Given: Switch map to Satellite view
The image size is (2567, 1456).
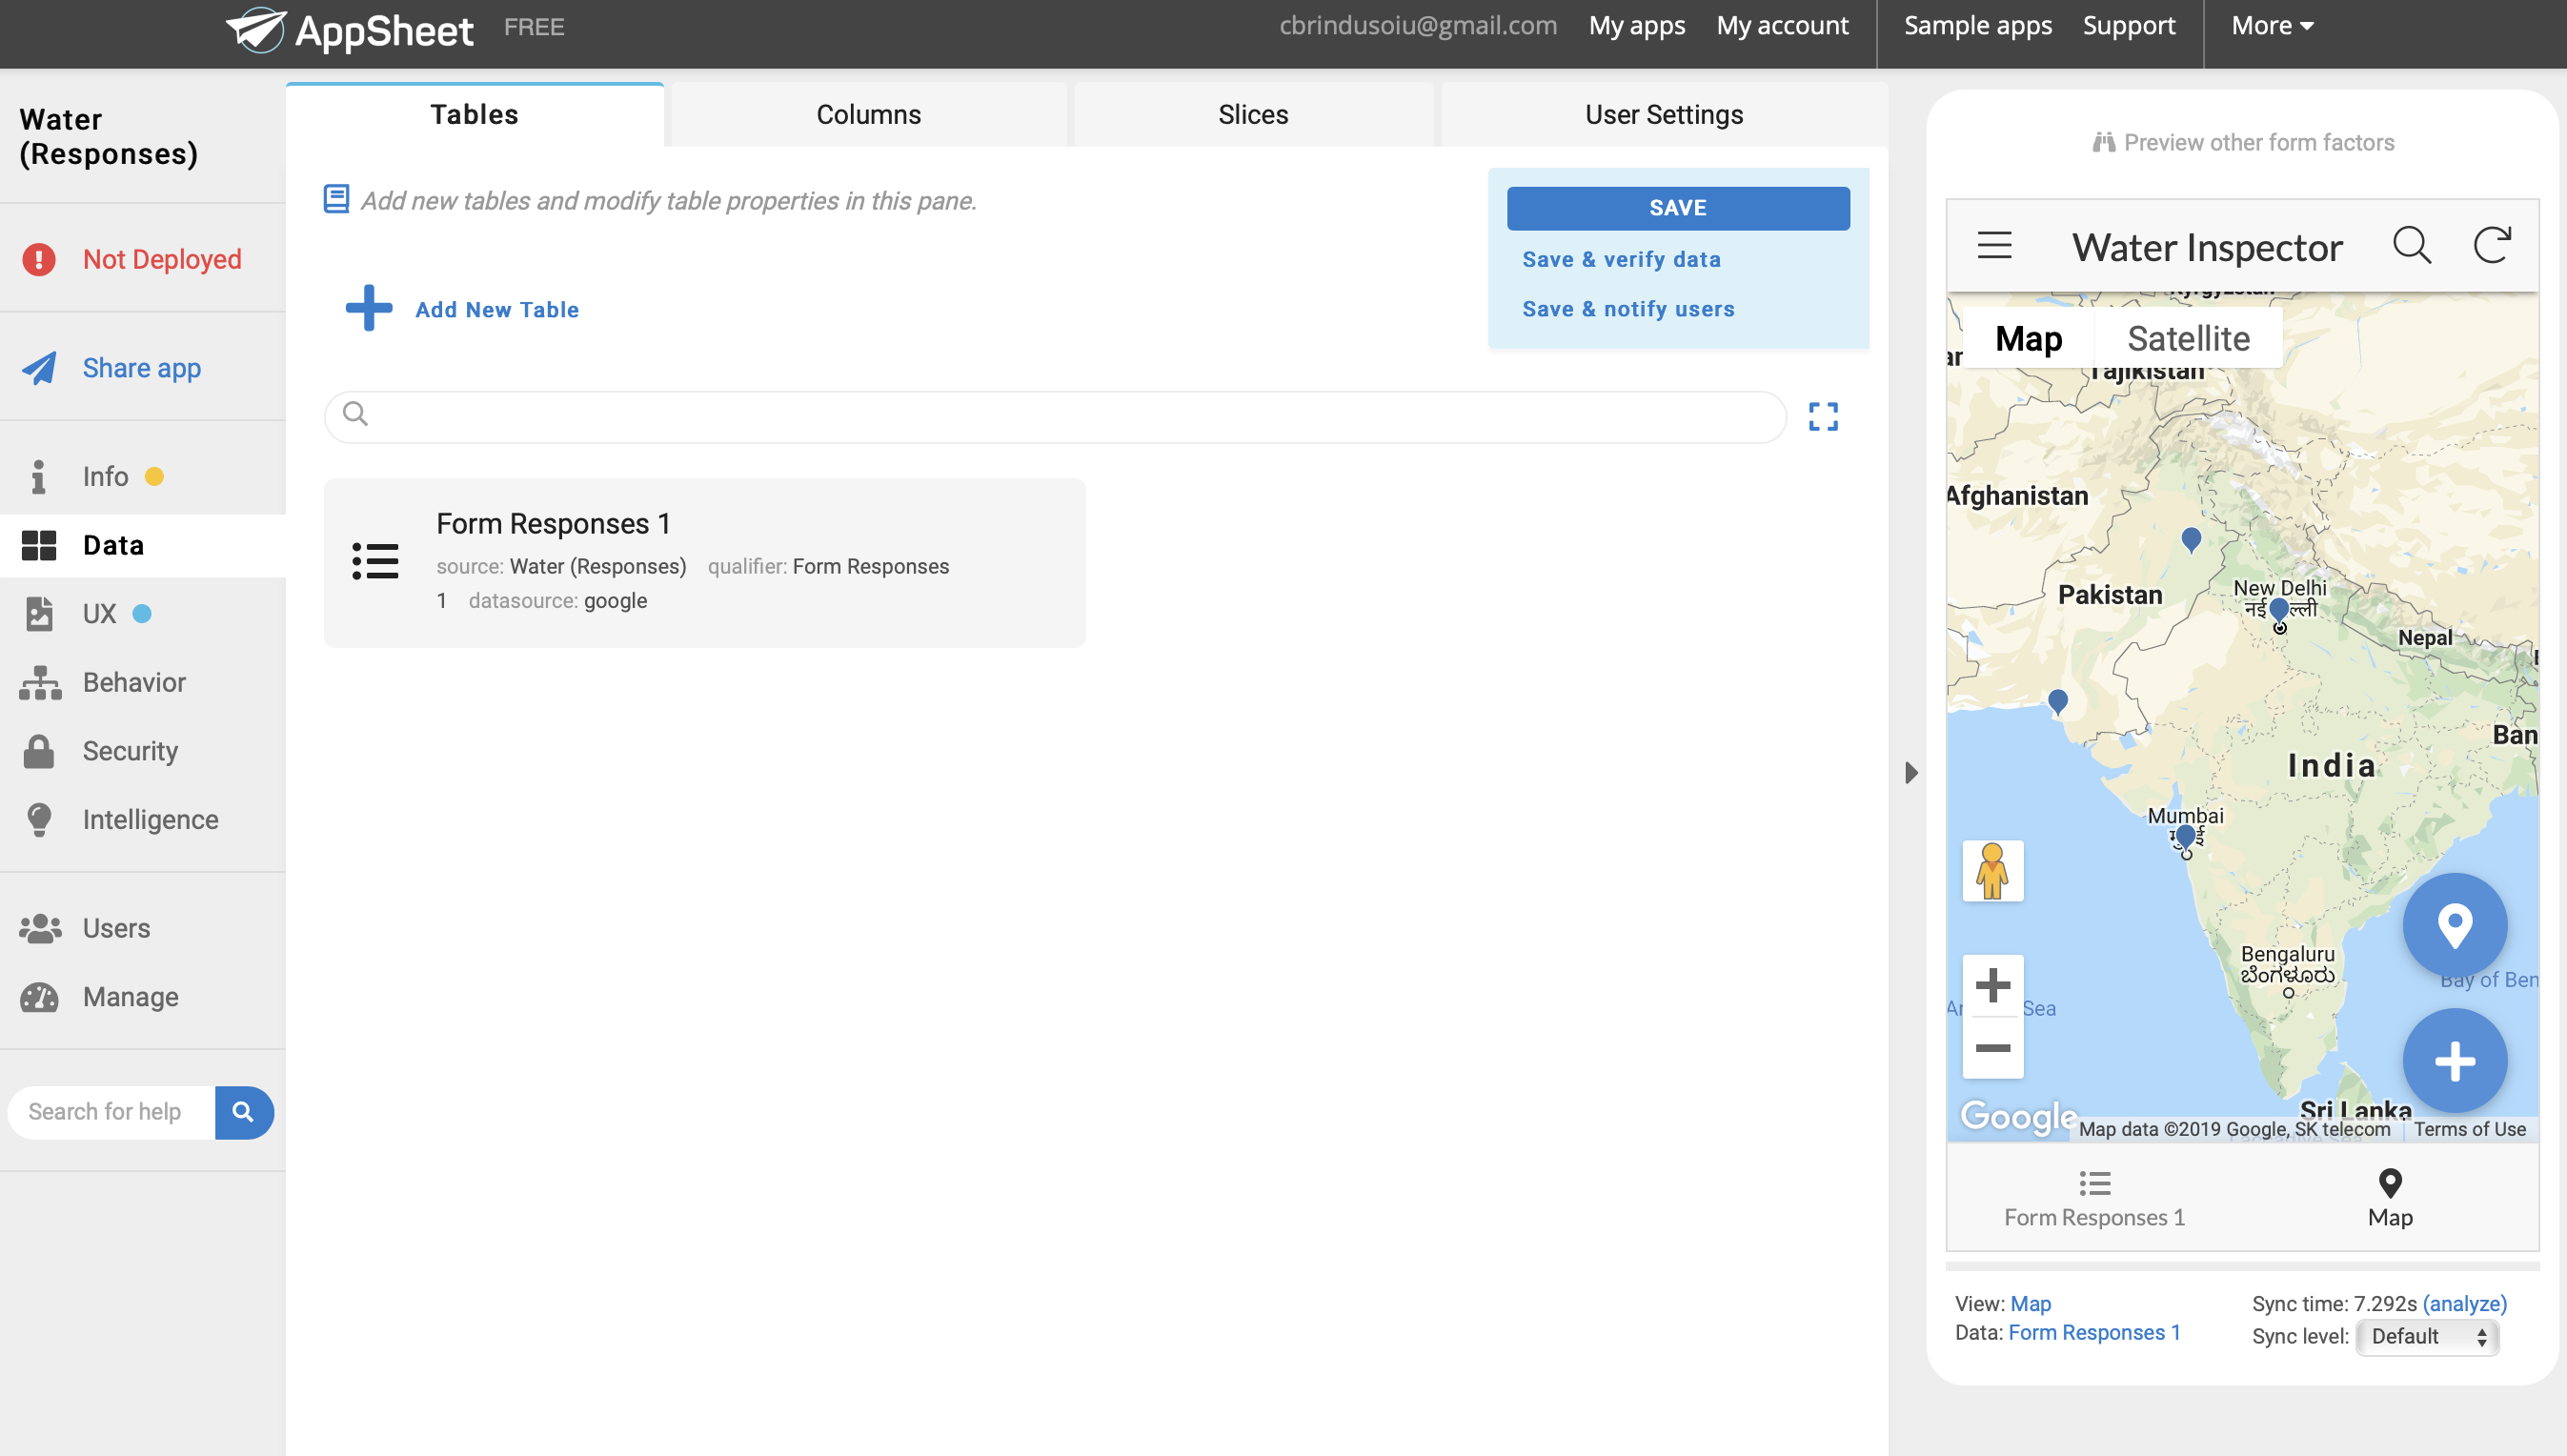Looking at the screenshot, I should click(2188, 339).
